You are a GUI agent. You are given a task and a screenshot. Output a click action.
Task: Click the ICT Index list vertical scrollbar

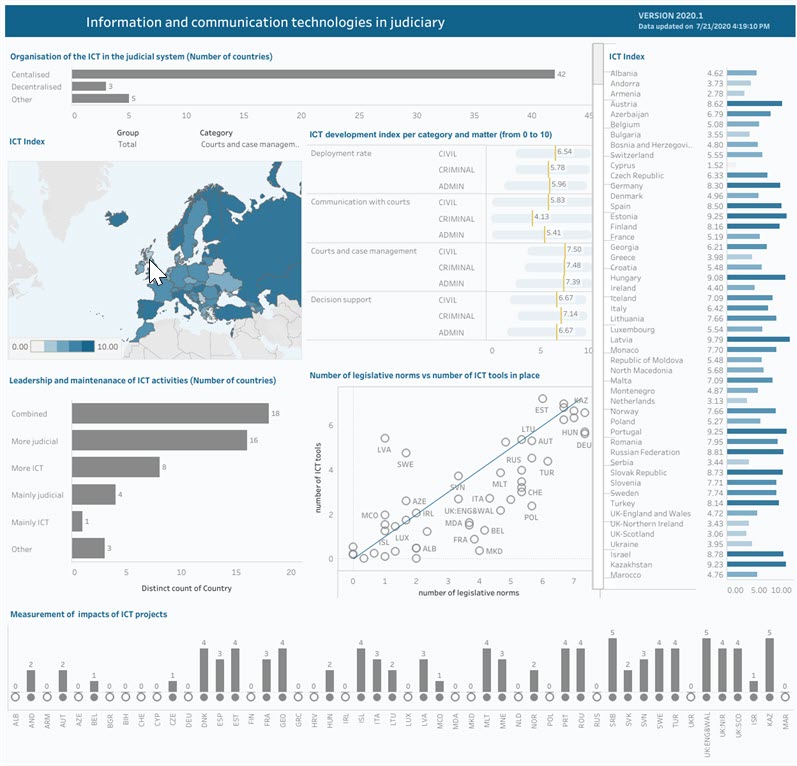coord(598,300)
